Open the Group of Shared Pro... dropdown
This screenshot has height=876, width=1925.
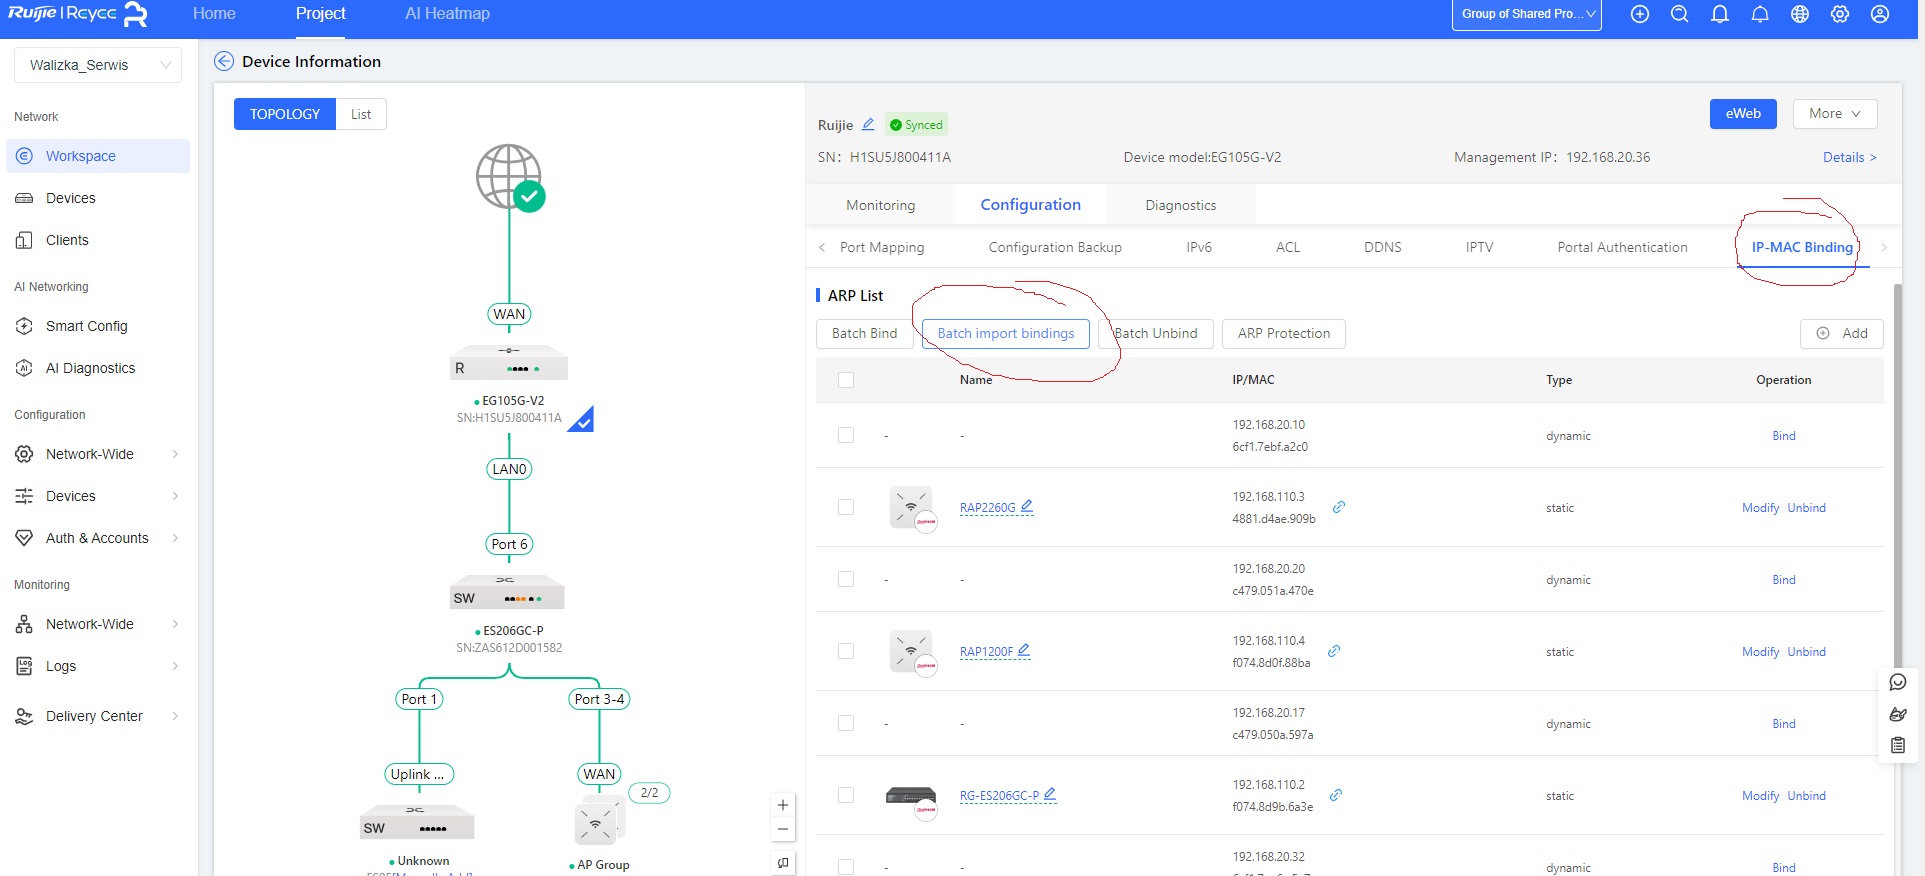coord(1527,14)
